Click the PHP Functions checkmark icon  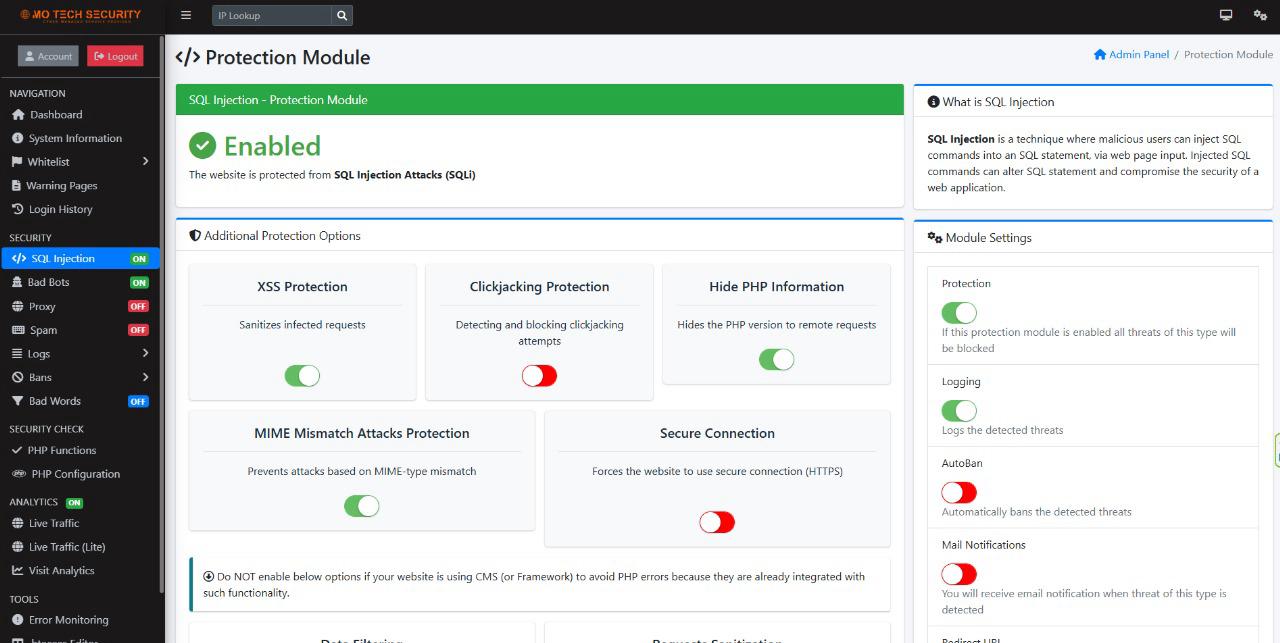(17, 450)
